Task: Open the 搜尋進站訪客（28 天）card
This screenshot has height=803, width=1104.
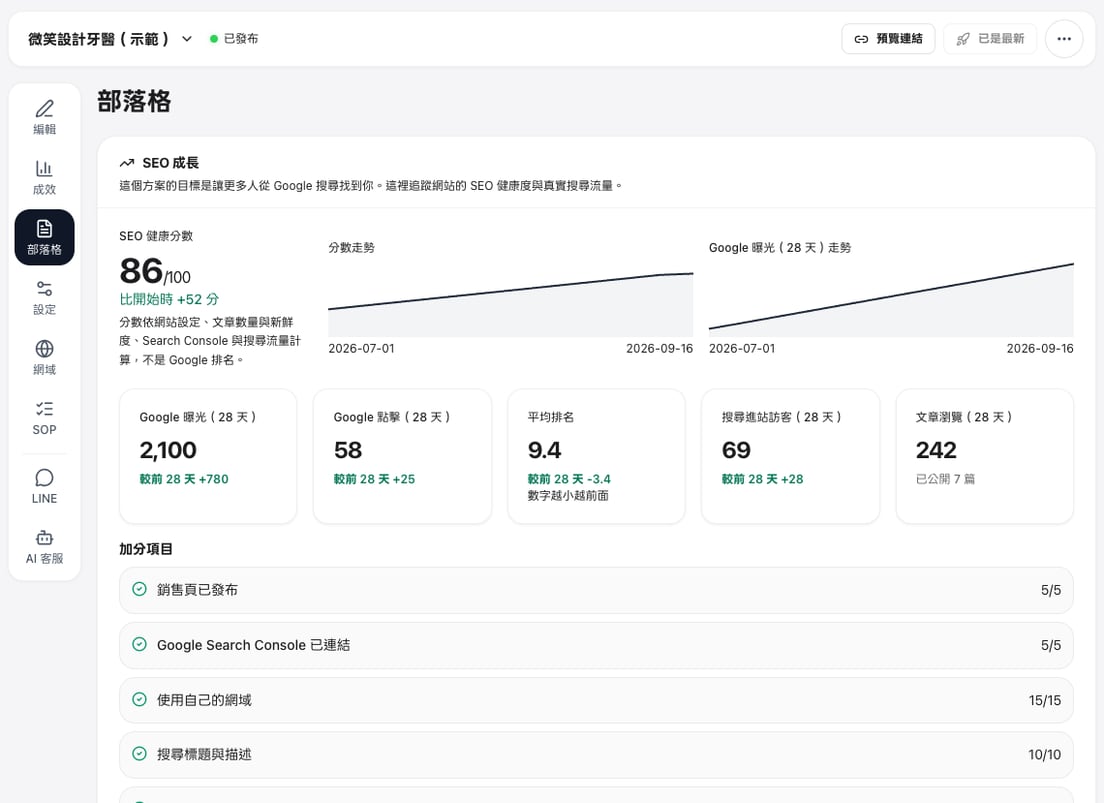Action: coord(791,456)
